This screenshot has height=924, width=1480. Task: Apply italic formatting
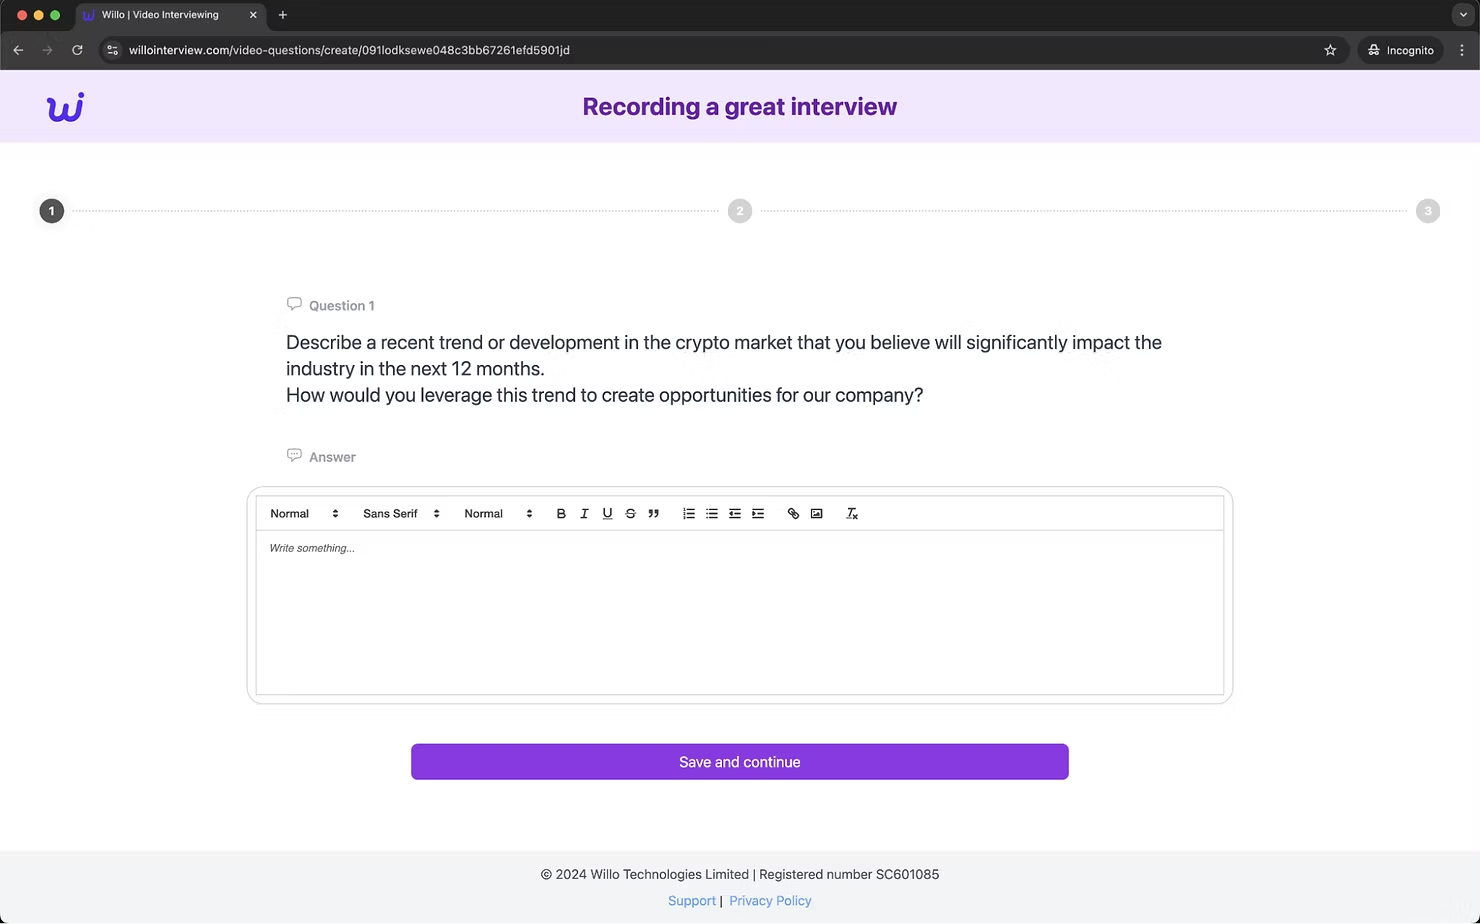pyautogui.click(x=584, y=513)
